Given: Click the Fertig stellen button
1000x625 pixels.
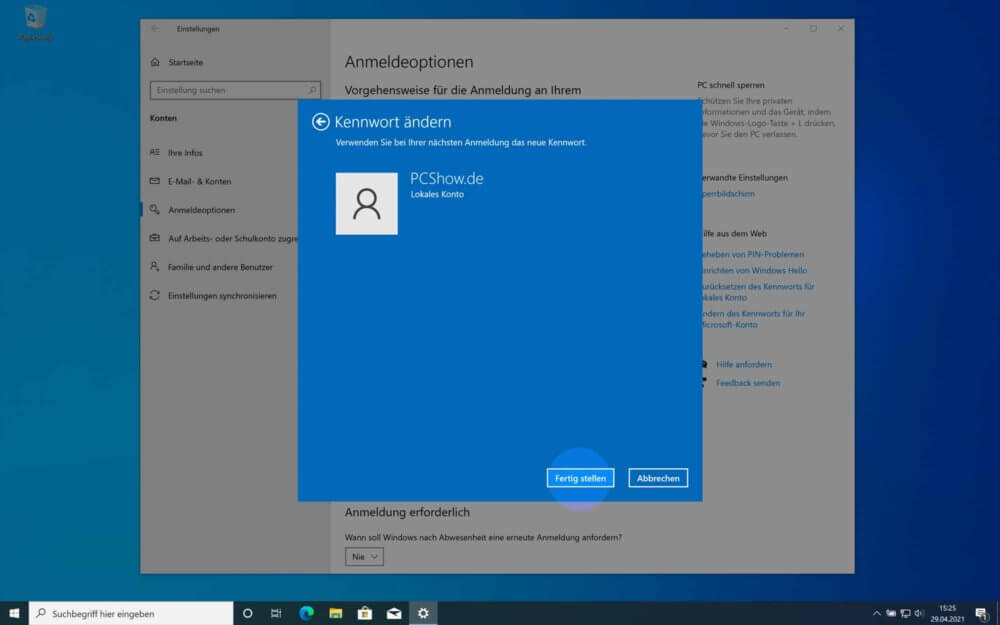Looking at the screenshot, I should (580, 478).
